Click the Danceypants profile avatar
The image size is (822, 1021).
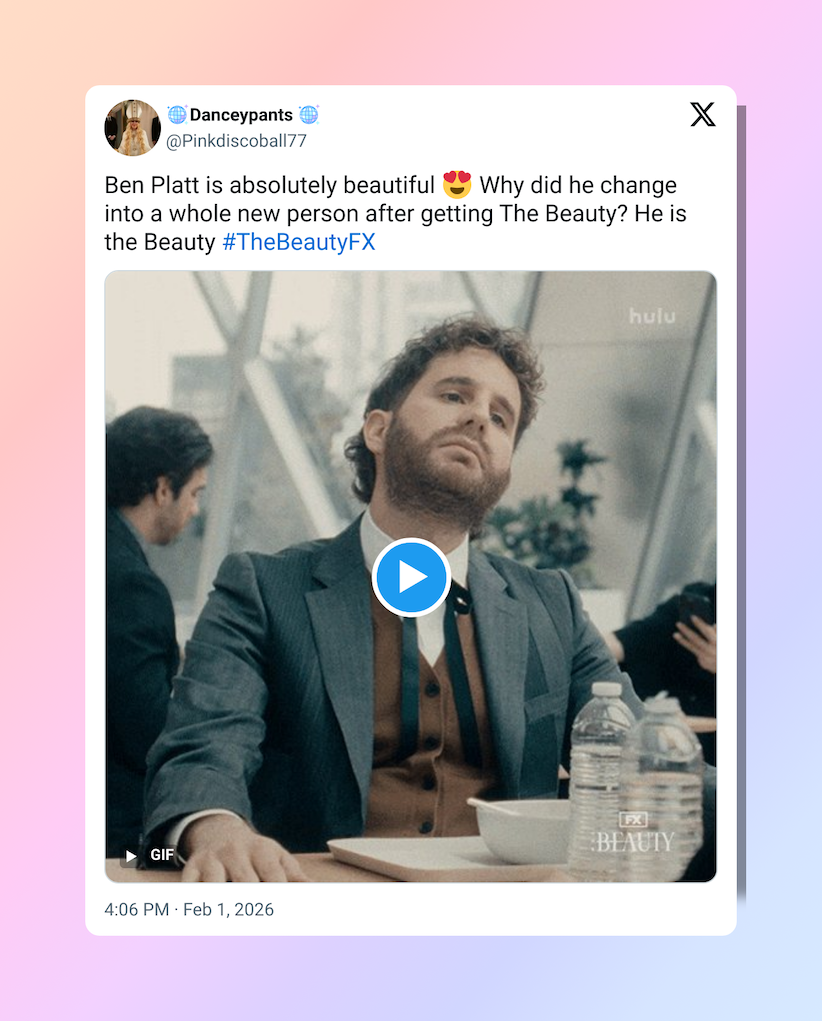click(132, 128)
